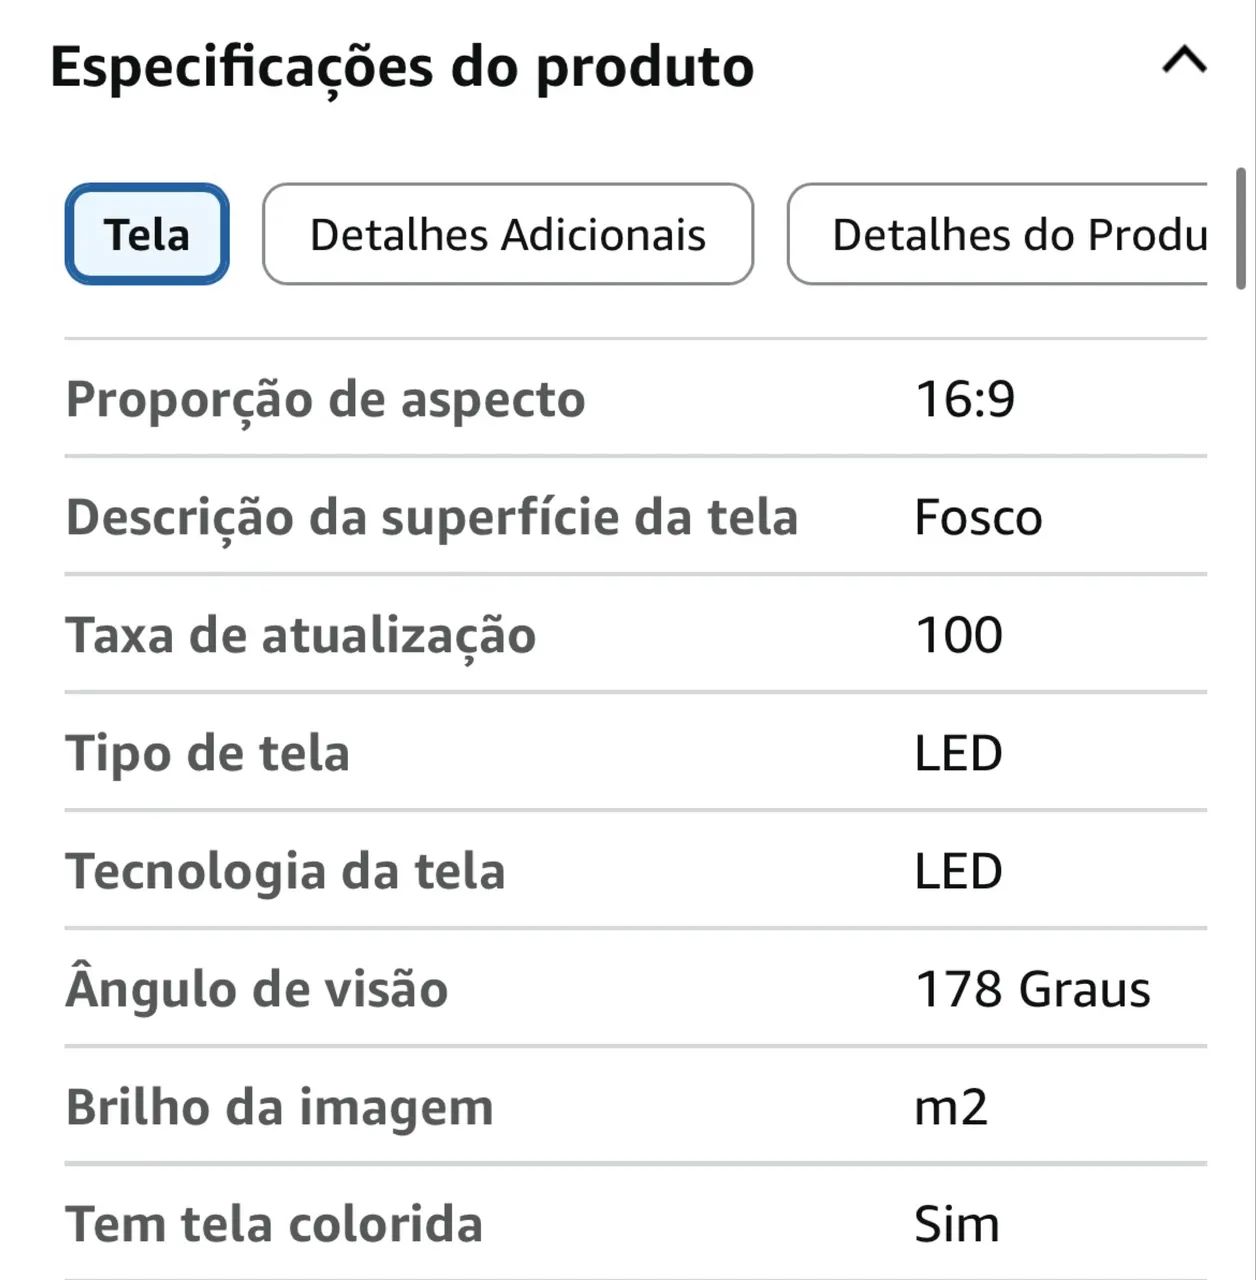This screenshot has height=1280, width=1256.
Task: Click the Tipo de tela label
Action: (x=207, y=753)
